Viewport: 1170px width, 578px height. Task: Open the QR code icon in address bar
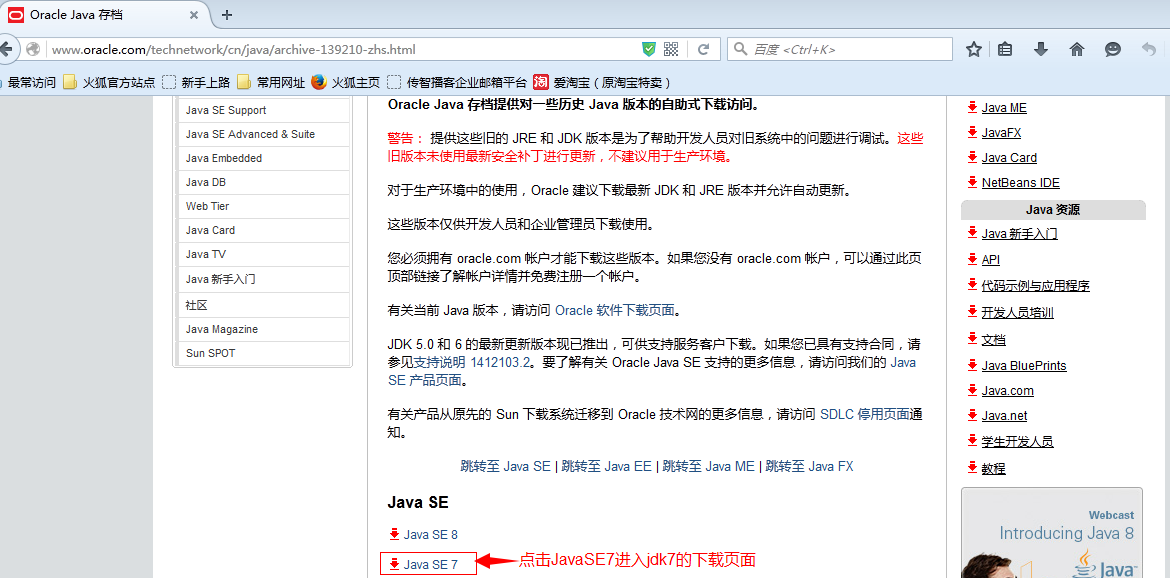tap(671, 49)
